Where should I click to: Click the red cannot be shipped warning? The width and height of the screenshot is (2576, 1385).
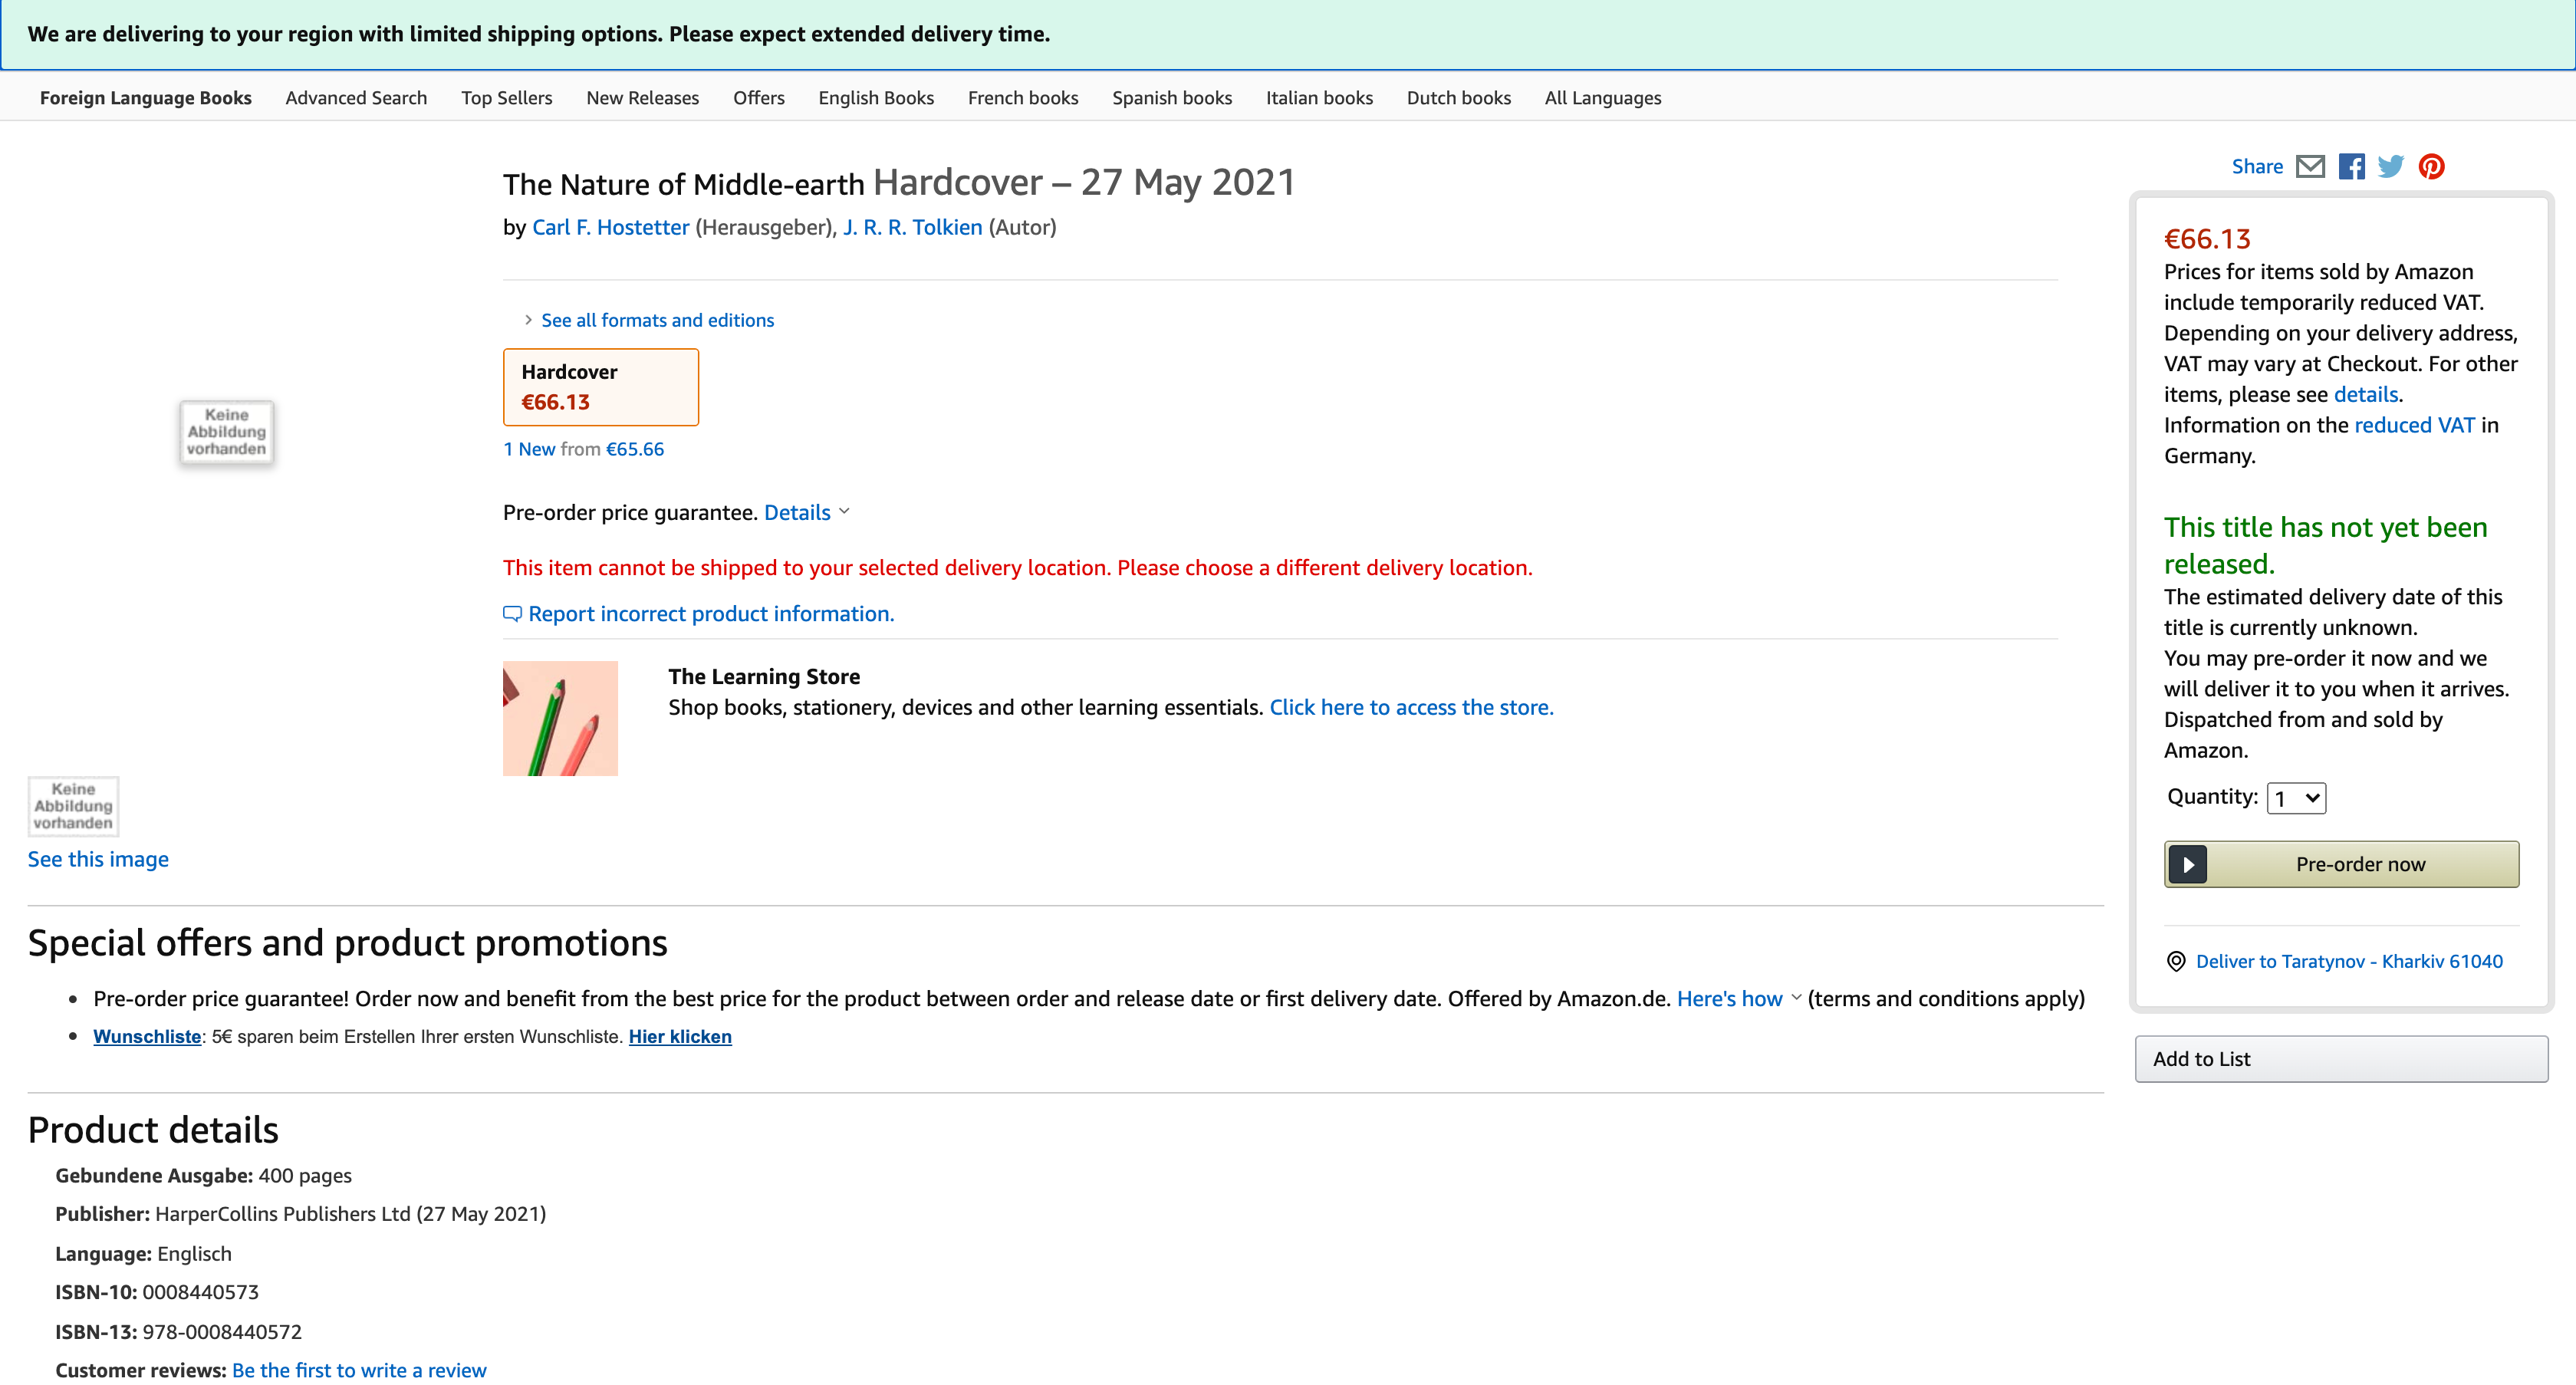tap(1017, 568)
